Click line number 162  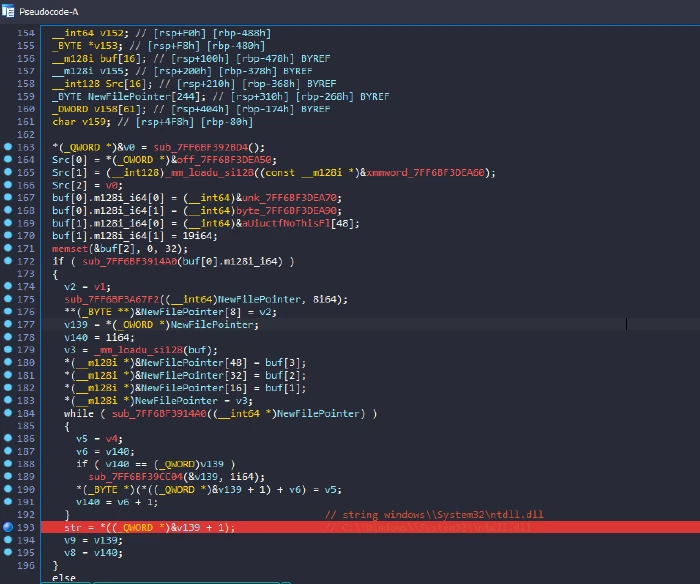click(x=26, y=134)
